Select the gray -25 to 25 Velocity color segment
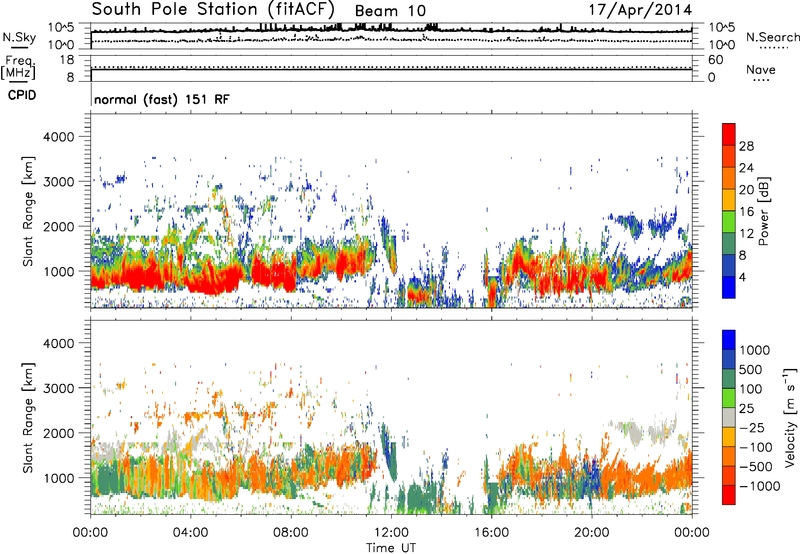The width and height of the screenshot is (800, 554). (729, 417)
